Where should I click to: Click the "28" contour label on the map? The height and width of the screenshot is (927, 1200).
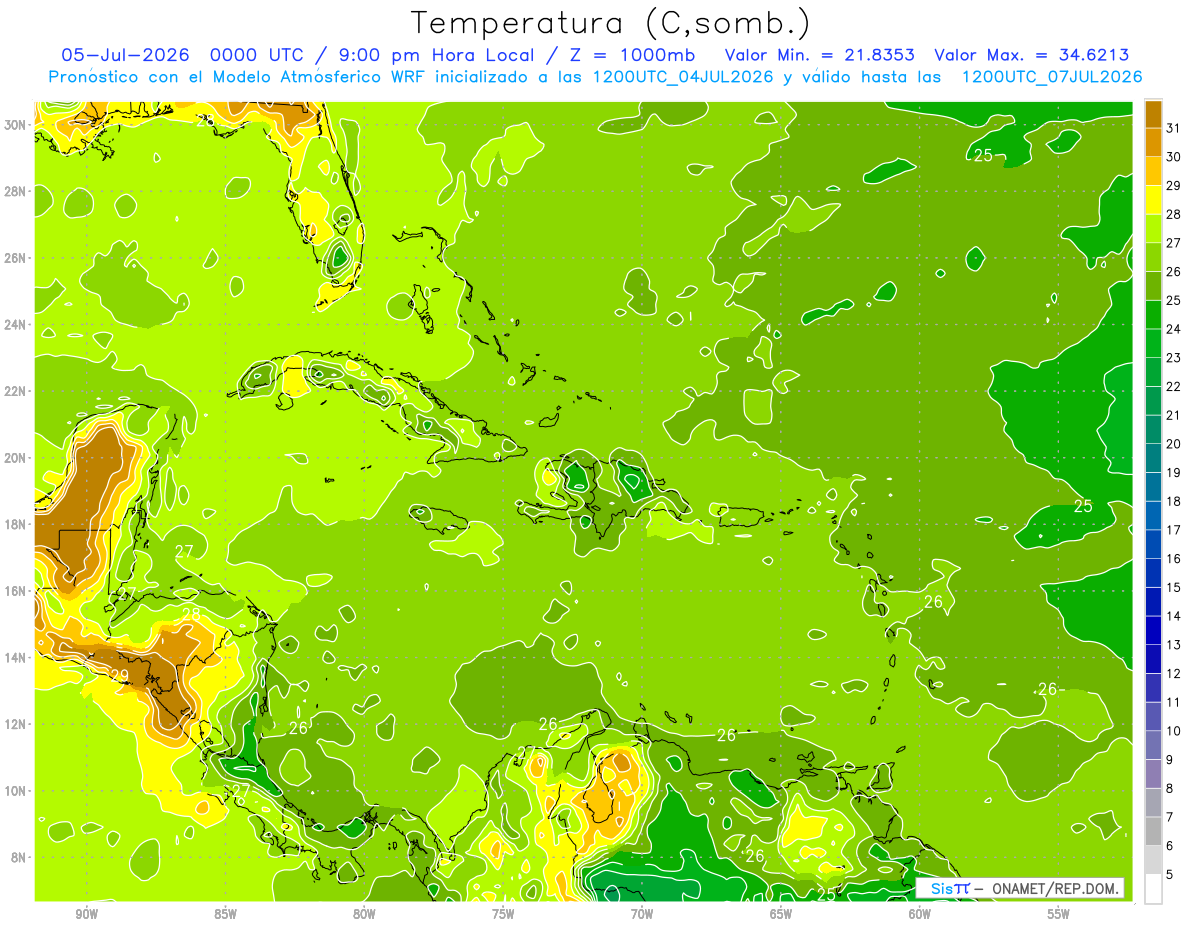[x=191, y=614]
